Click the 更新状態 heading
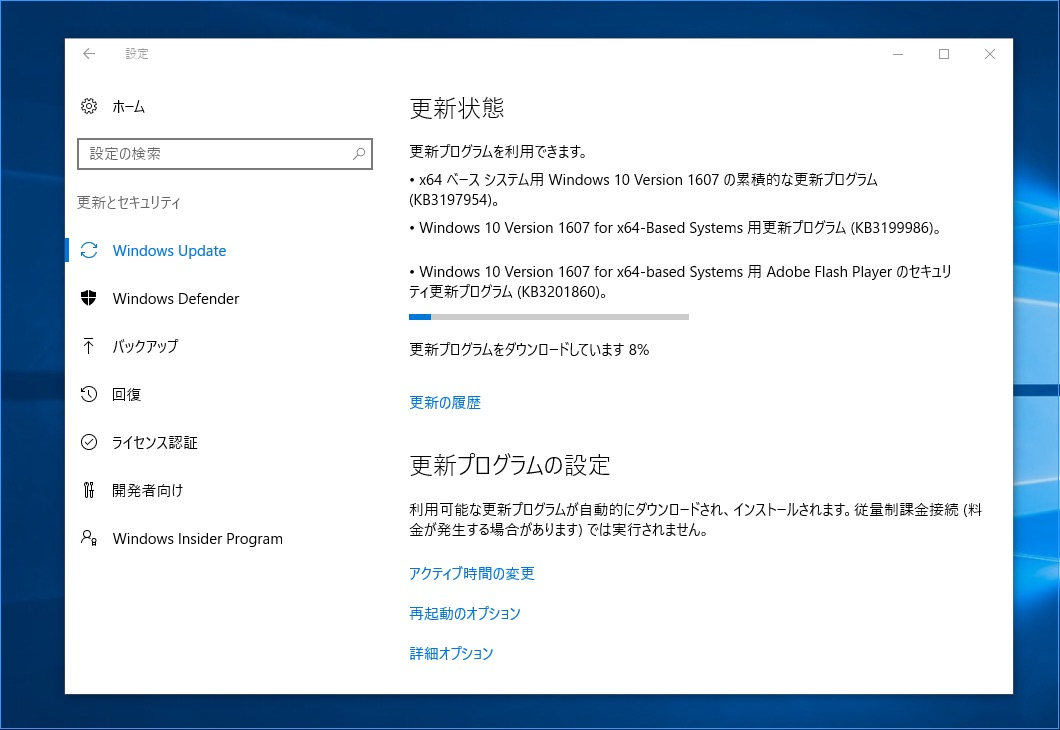Viewport: 1060px width, 730px height. tap(457, 109)
